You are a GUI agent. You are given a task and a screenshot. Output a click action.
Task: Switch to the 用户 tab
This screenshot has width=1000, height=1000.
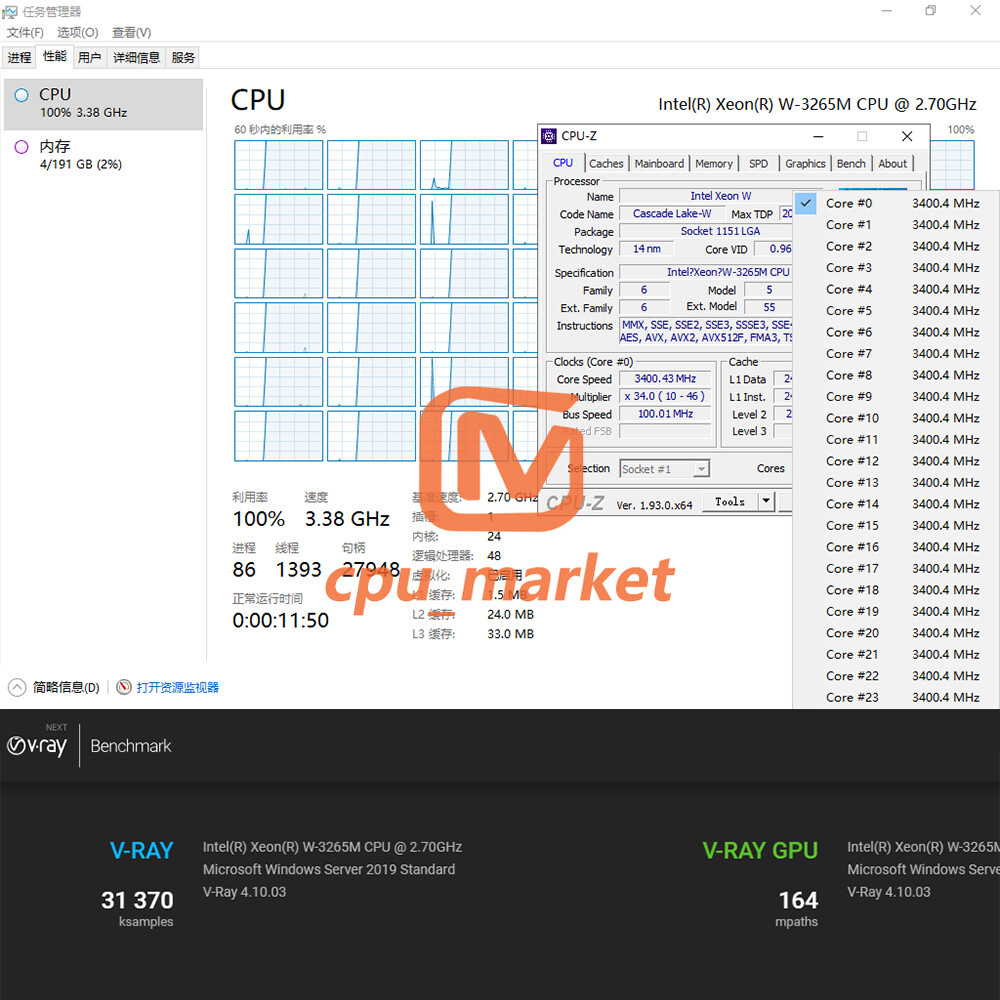pos(90,57)
